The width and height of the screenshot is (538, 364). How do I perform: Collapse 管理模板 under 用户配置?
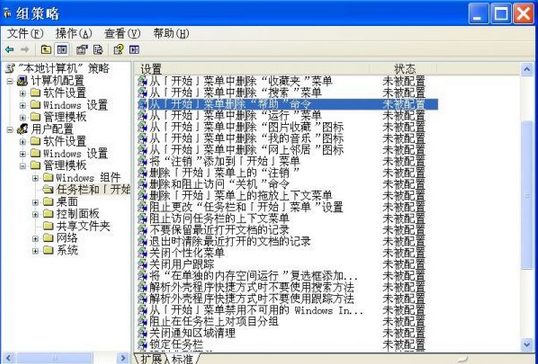pos(23,166)
